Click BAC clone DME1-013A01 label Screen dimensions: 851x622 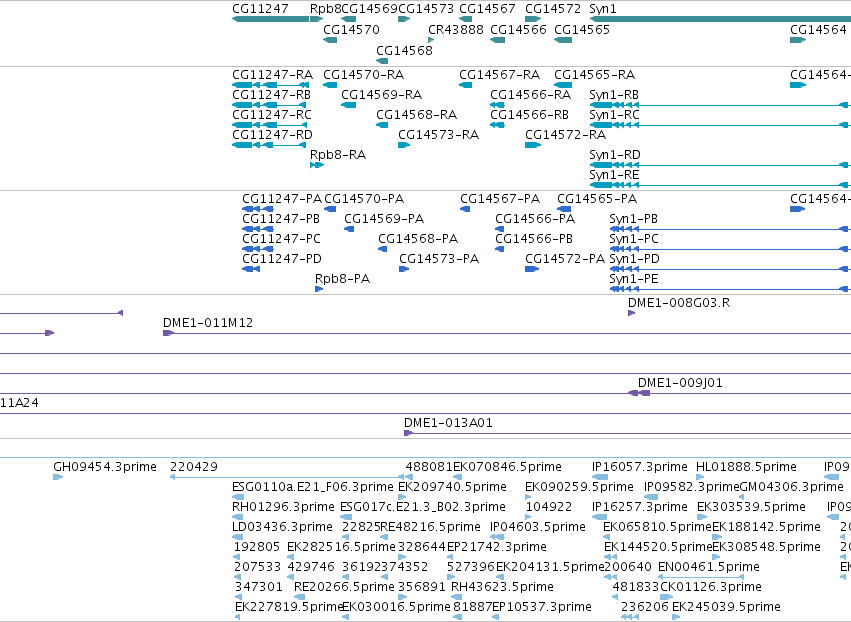coord(448,423)
